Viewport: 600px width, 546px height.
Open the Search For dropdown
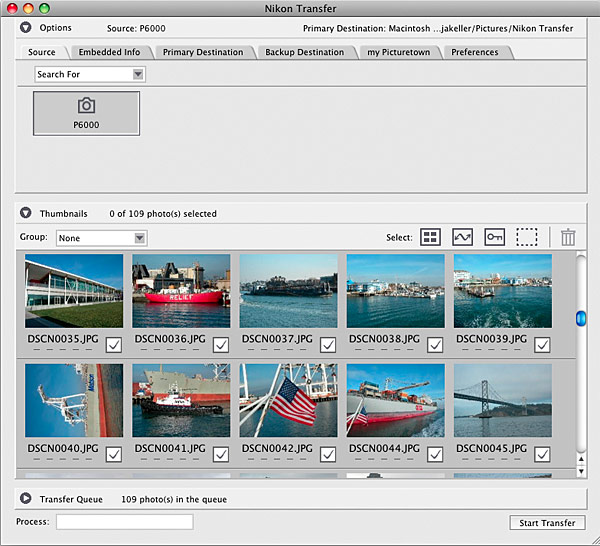click(x=90, y=74)
